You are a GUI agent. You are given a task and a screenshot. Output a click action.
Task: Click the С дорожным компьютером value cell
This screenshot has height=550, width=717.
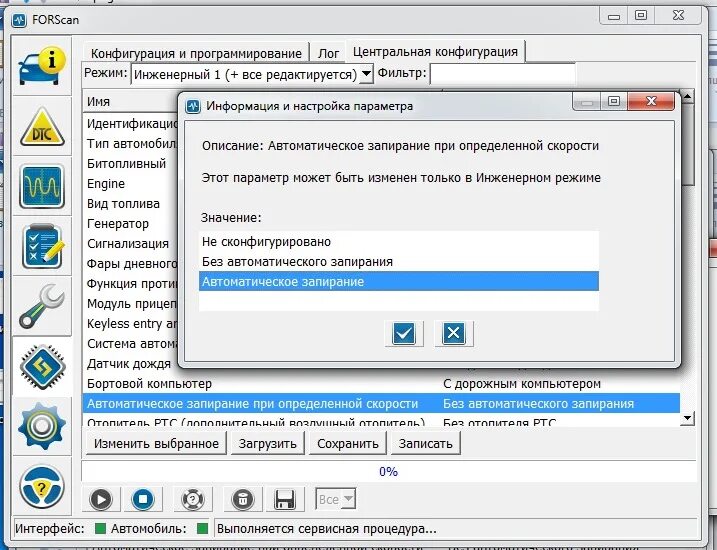coord(522,384)
